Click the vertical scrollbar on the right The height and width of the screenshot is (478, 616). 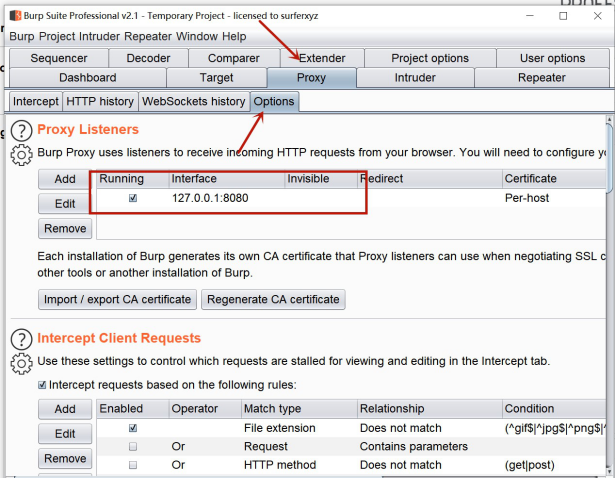610,160
